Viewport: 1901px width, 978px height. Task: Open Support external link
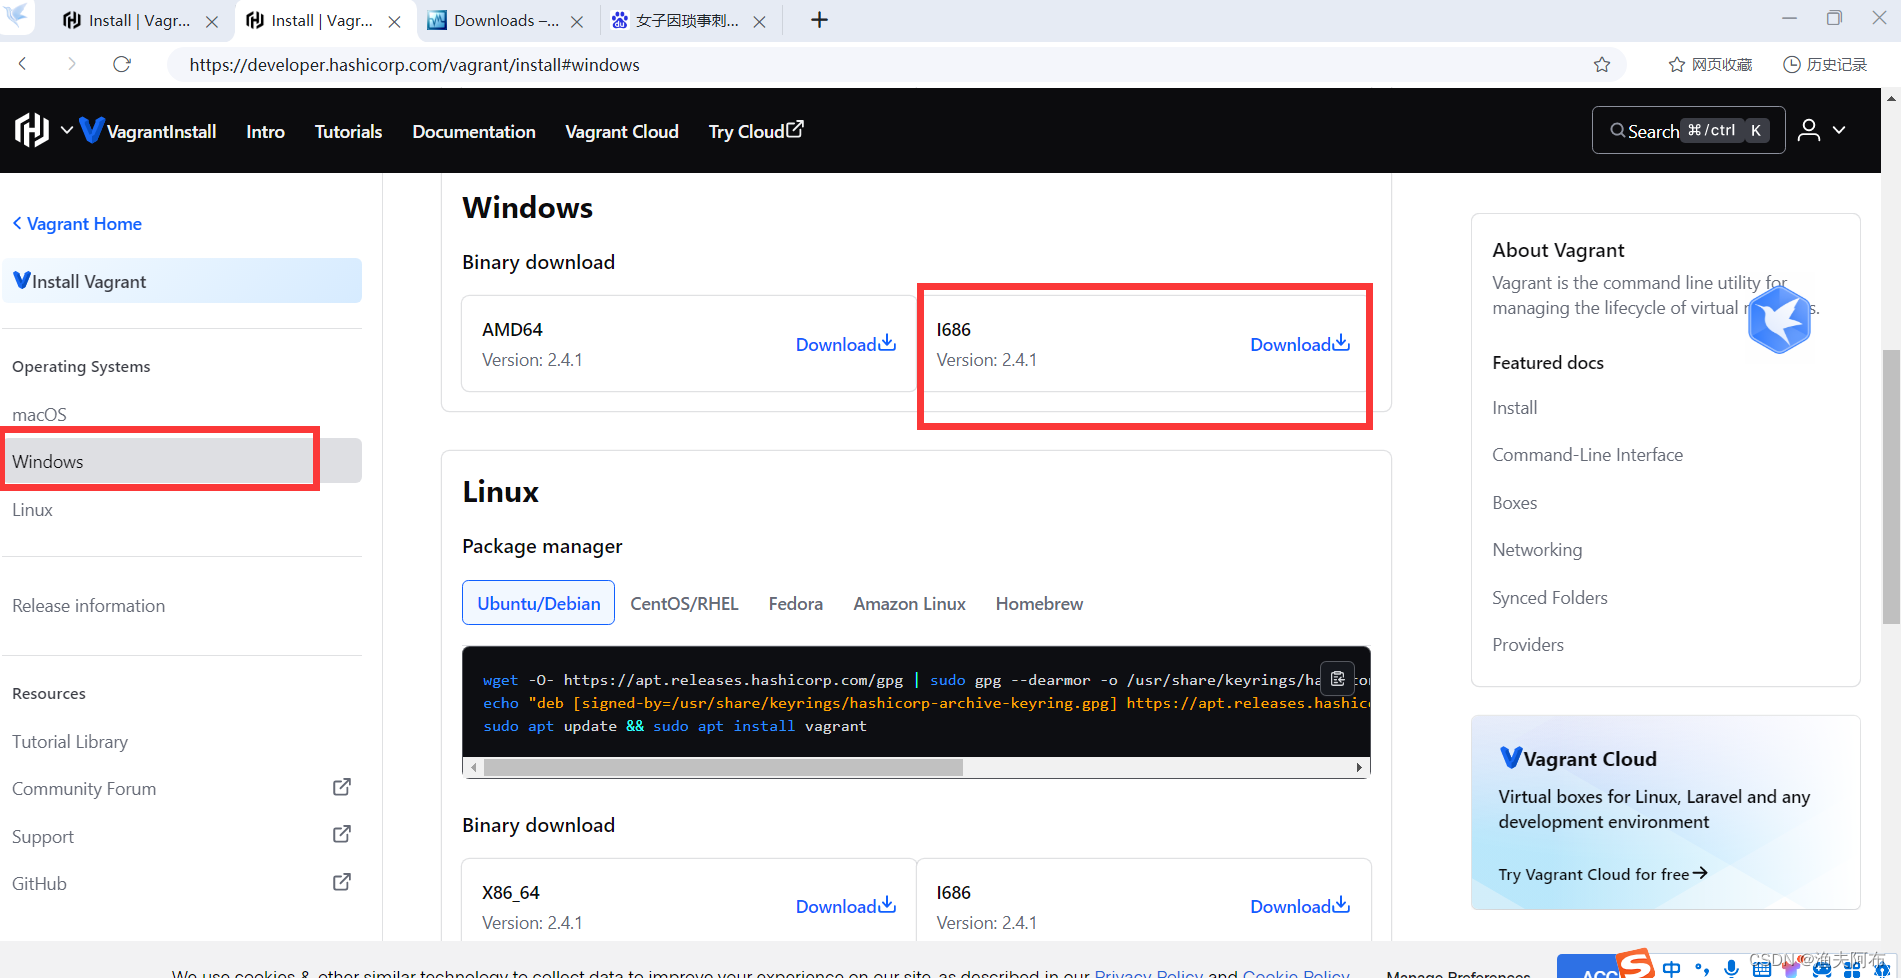(x=181, y=836)
